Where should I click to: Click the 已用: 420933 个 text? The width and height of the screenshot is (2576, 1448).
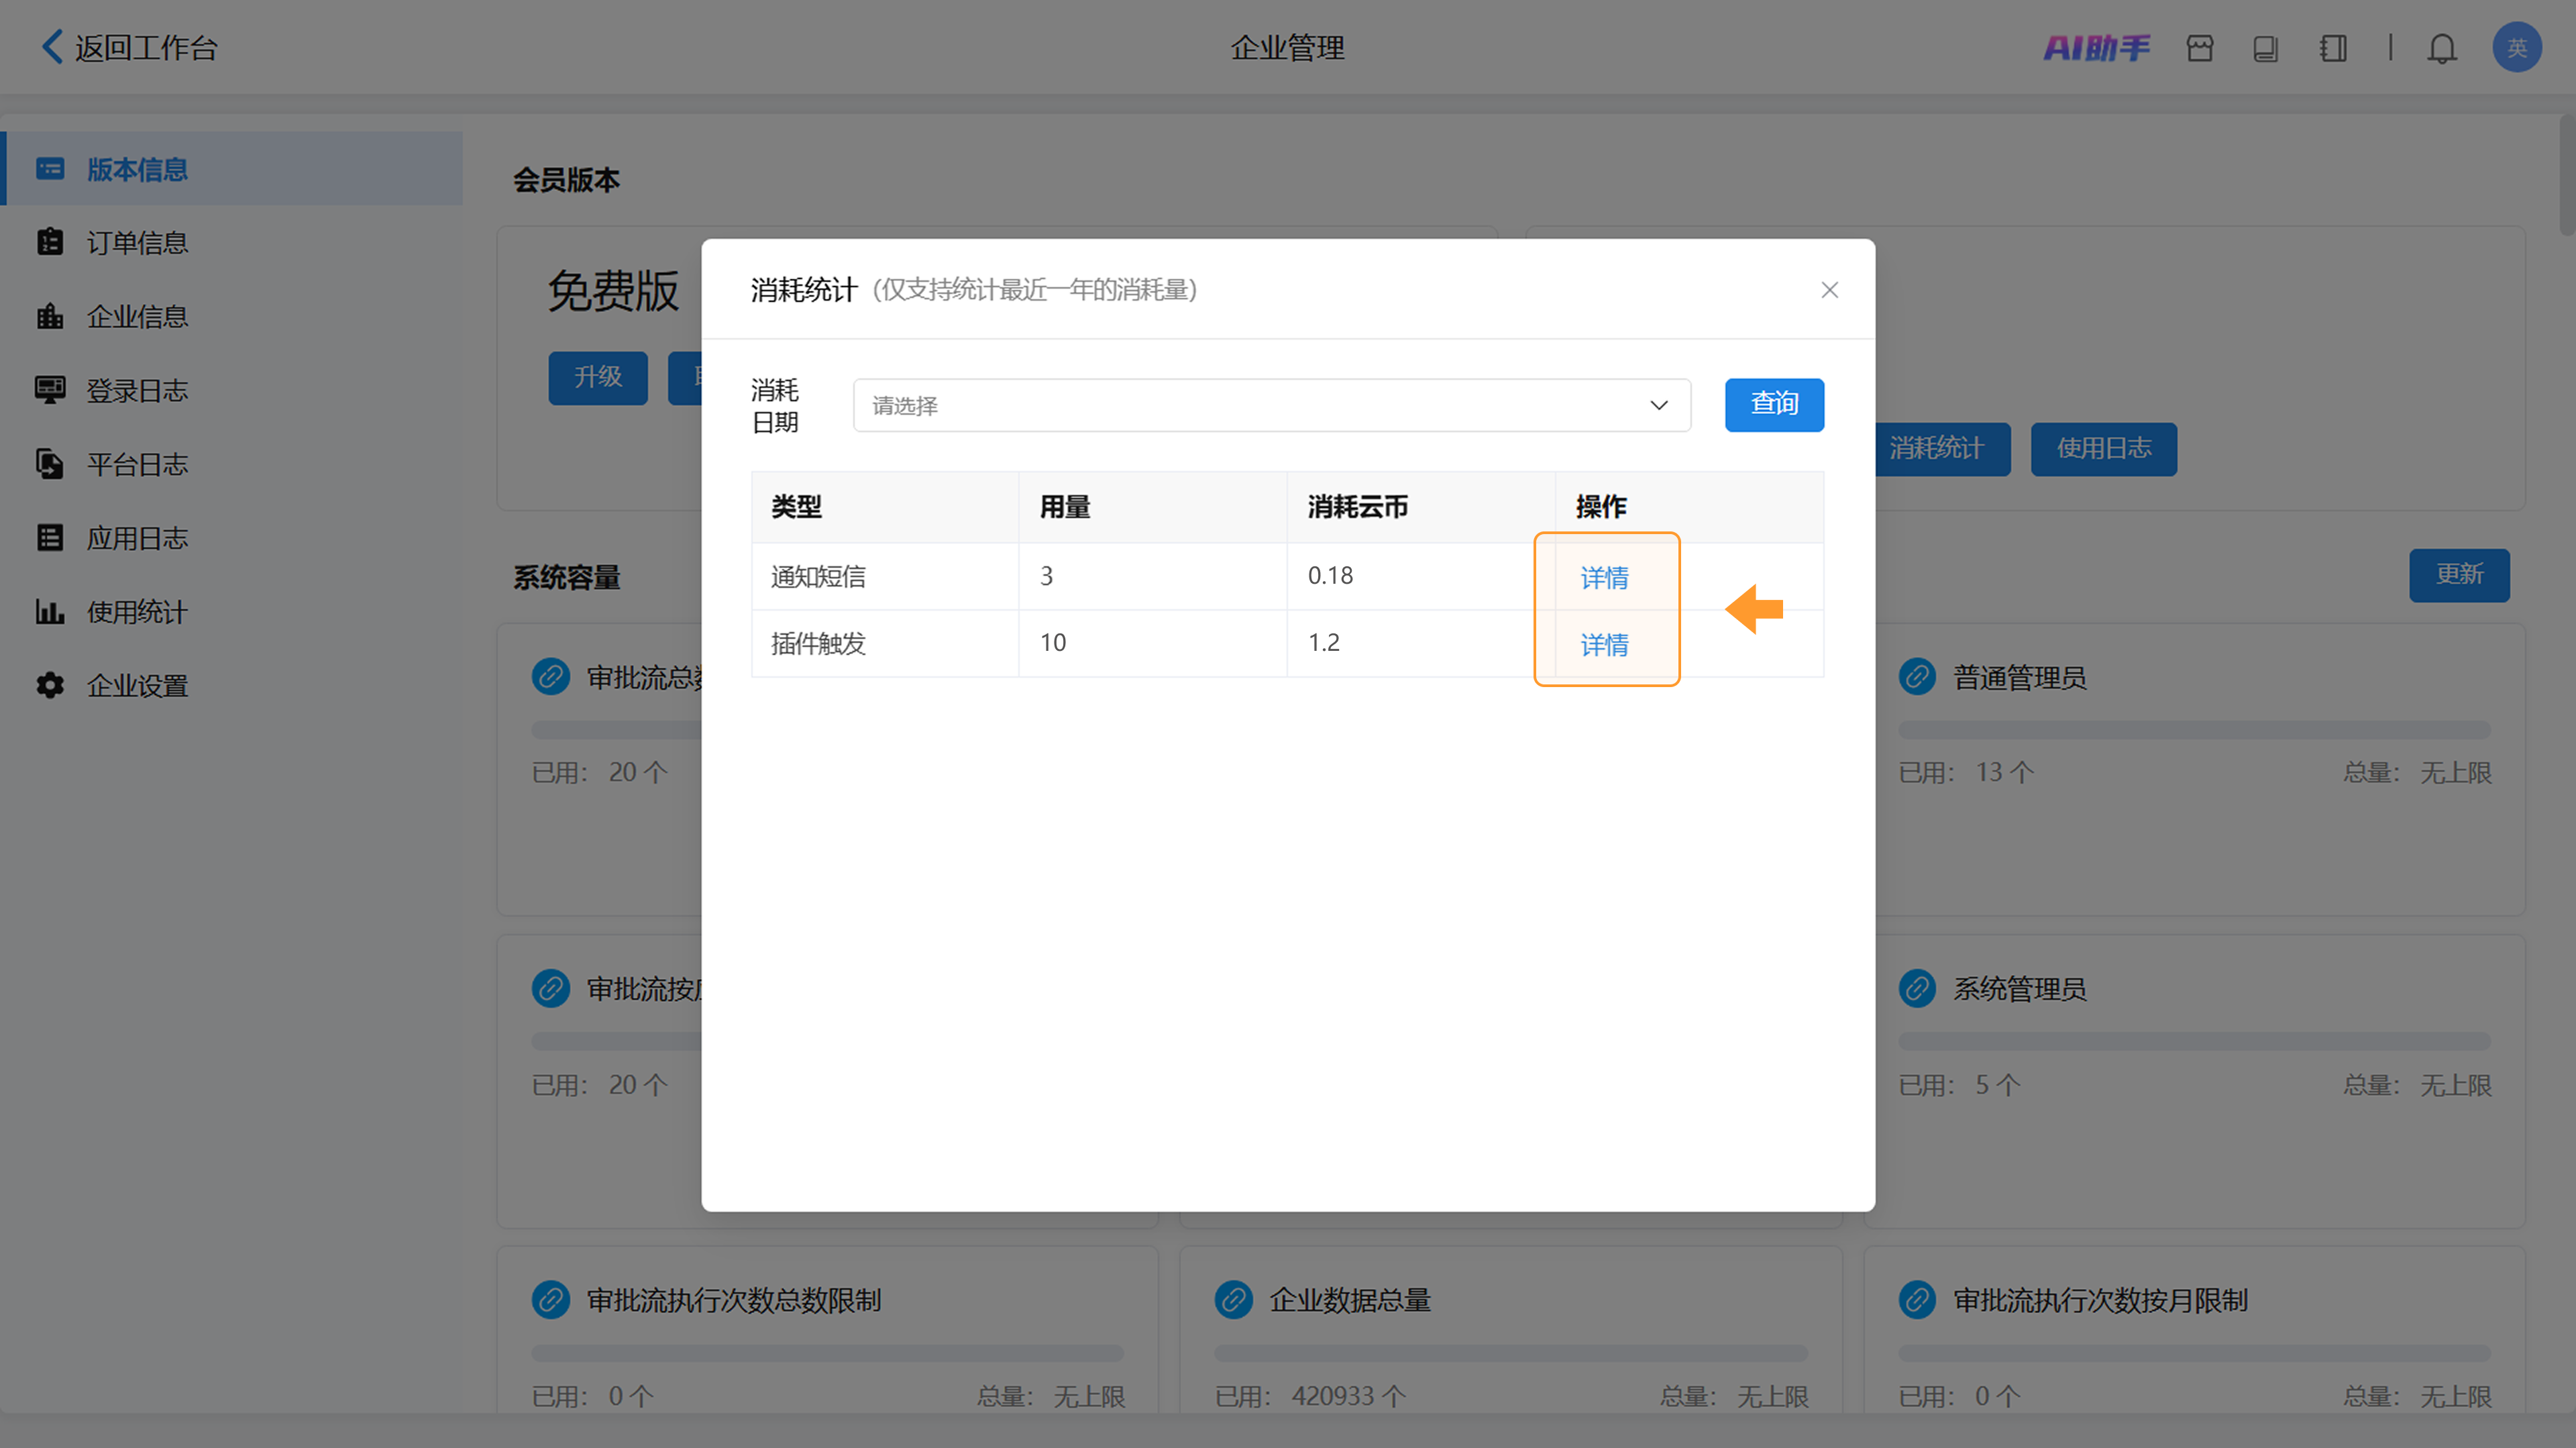click(x=1310, y=1396)
